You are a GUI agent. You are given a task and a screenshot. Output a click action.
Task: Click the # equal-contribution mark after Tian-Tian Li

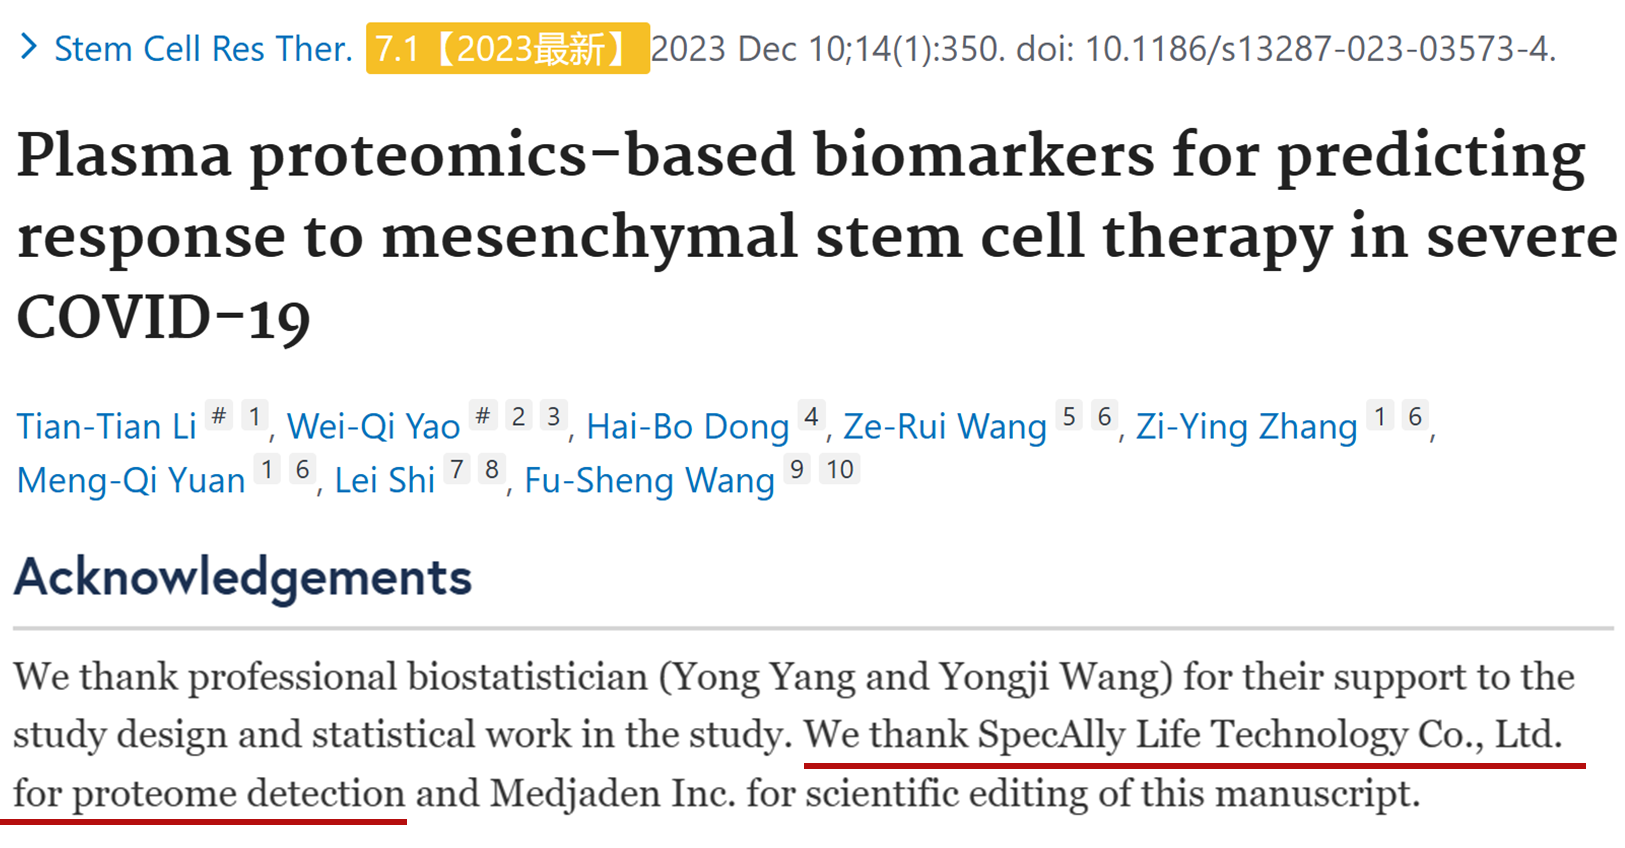click(x=219, y=415)
